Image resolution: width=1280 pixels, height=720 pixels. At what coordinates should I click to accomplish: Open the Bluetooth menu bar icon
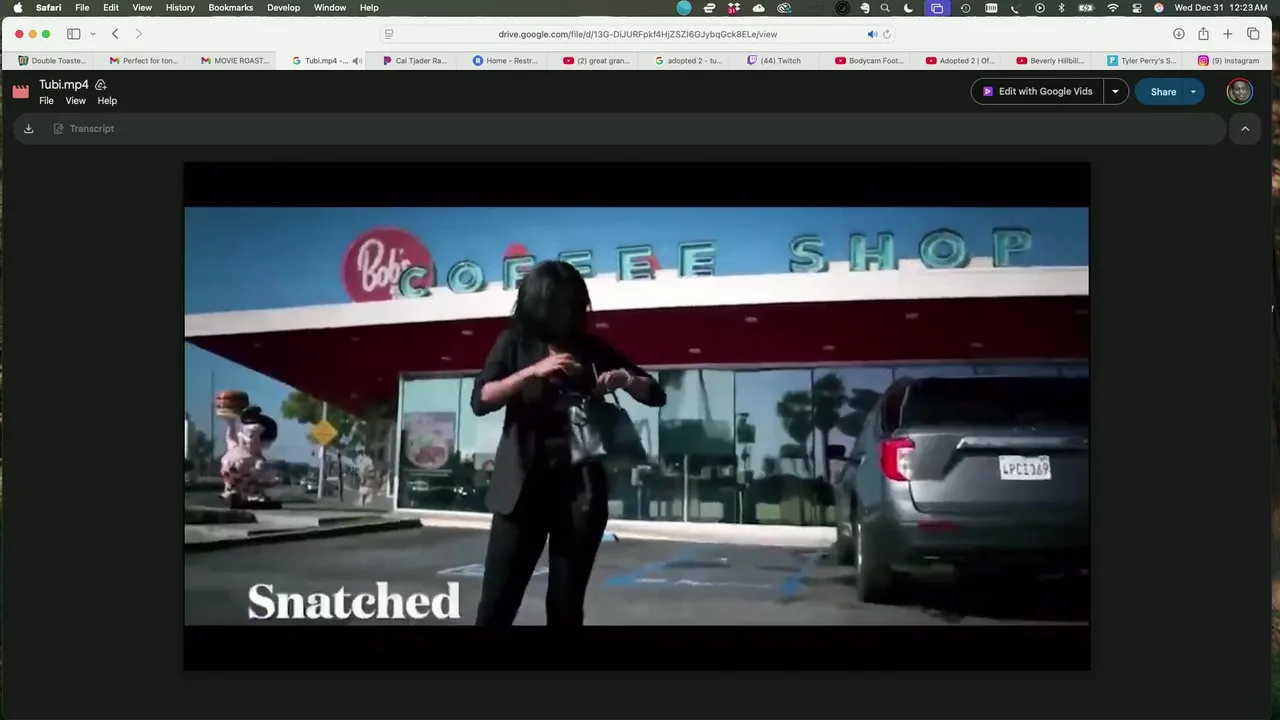[1062, 8]
